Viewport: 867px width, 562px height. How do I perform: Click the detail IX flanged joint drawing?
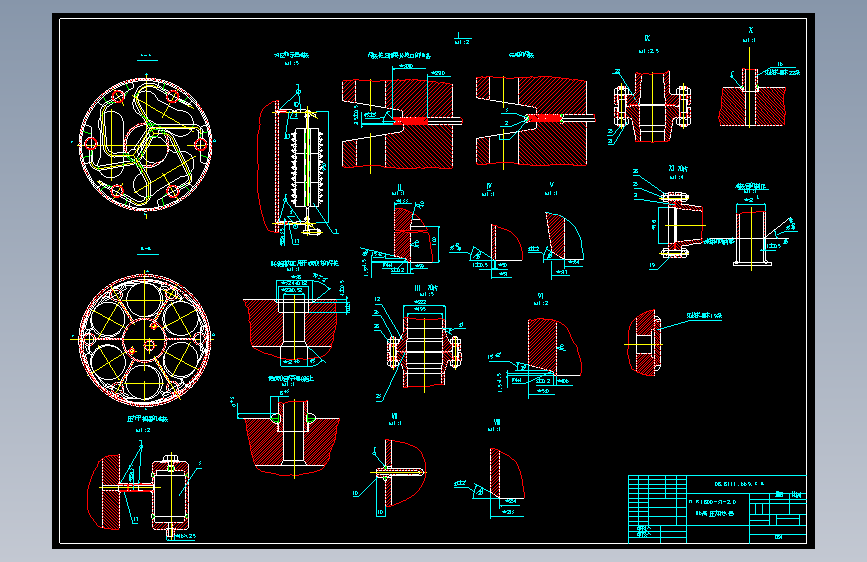(x=652, y=106)
